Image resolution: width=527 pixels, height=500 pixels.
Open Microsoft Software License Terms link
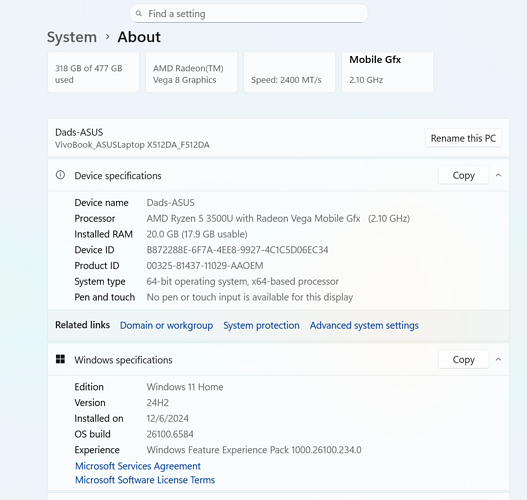click(145, 480)
